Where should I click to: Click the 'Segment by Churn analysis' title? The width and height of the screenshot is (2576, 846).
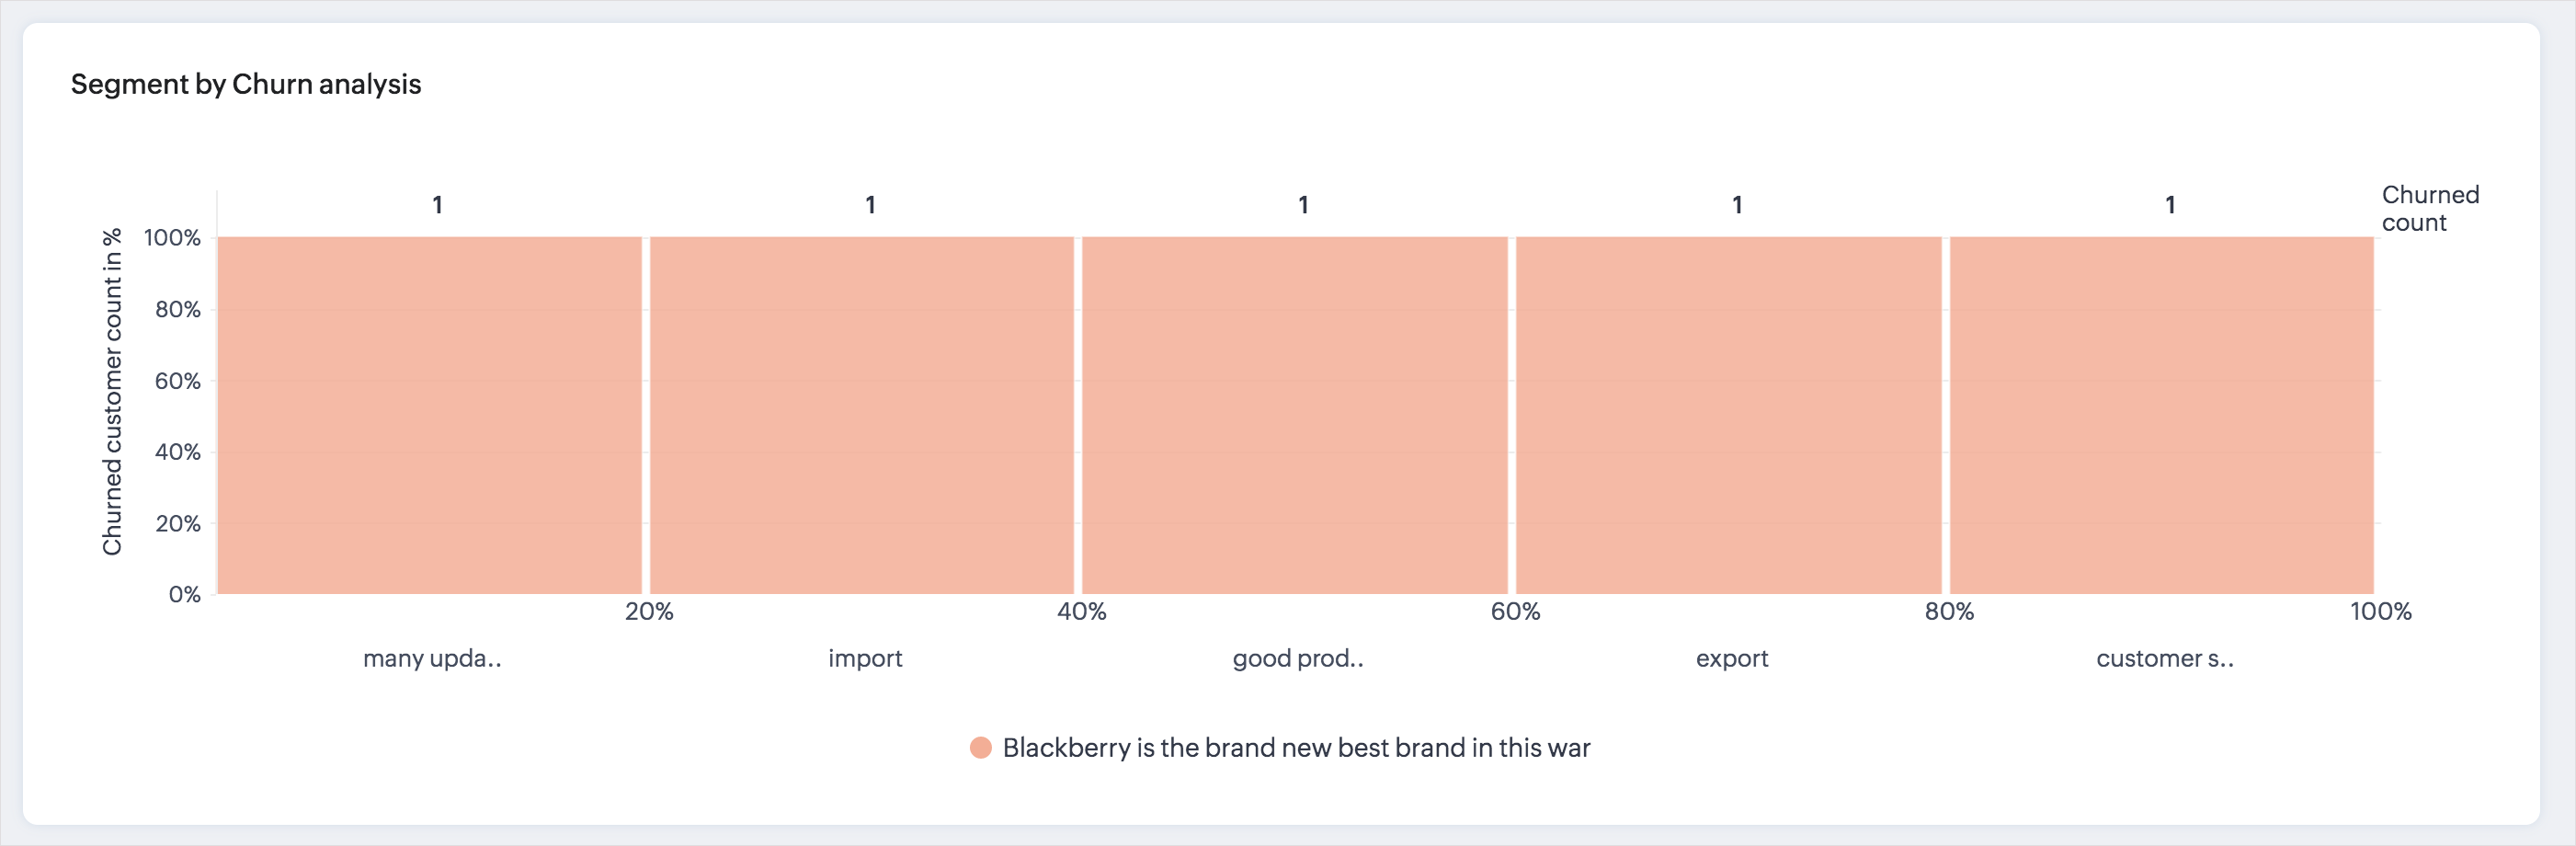click(246, 84)
